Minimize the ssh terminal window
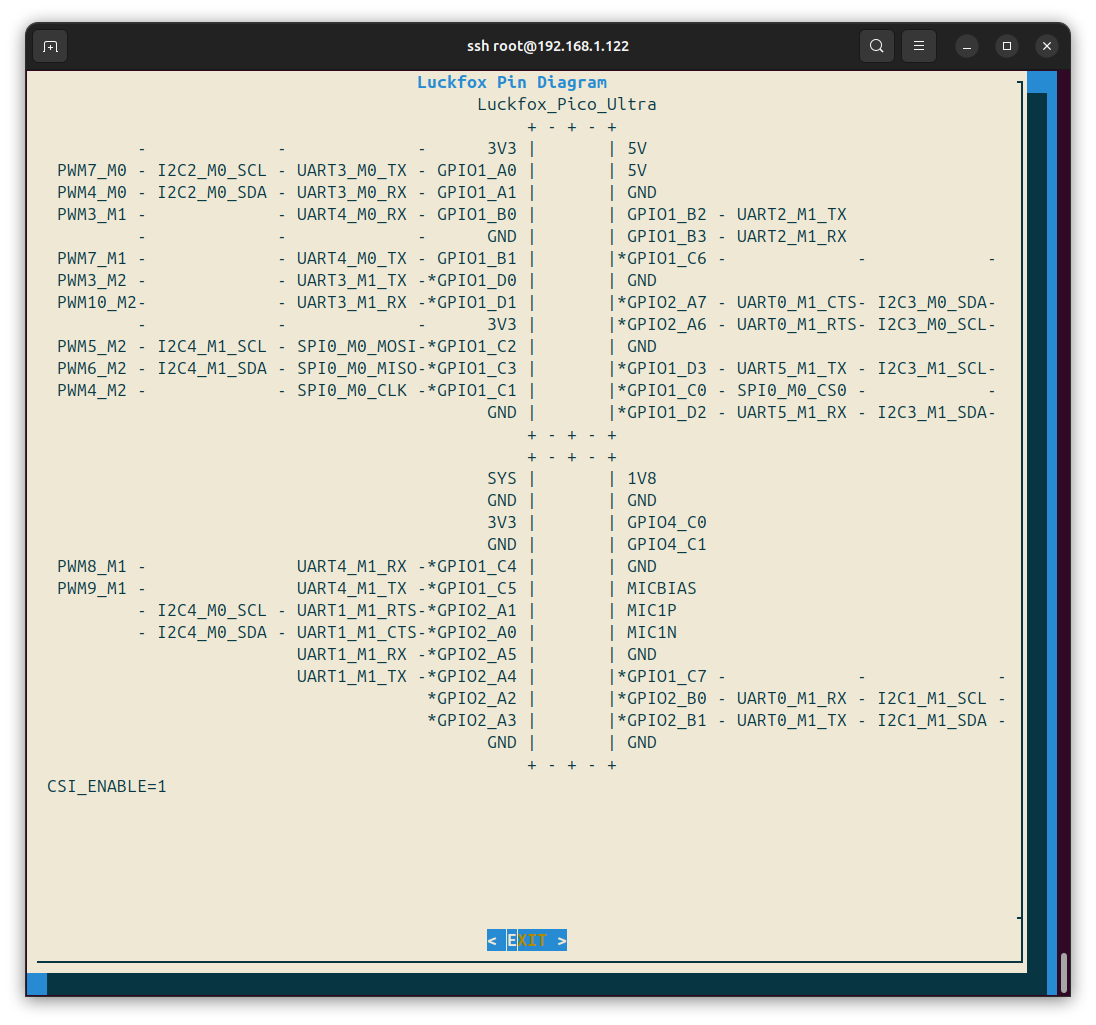 (967, 46)
